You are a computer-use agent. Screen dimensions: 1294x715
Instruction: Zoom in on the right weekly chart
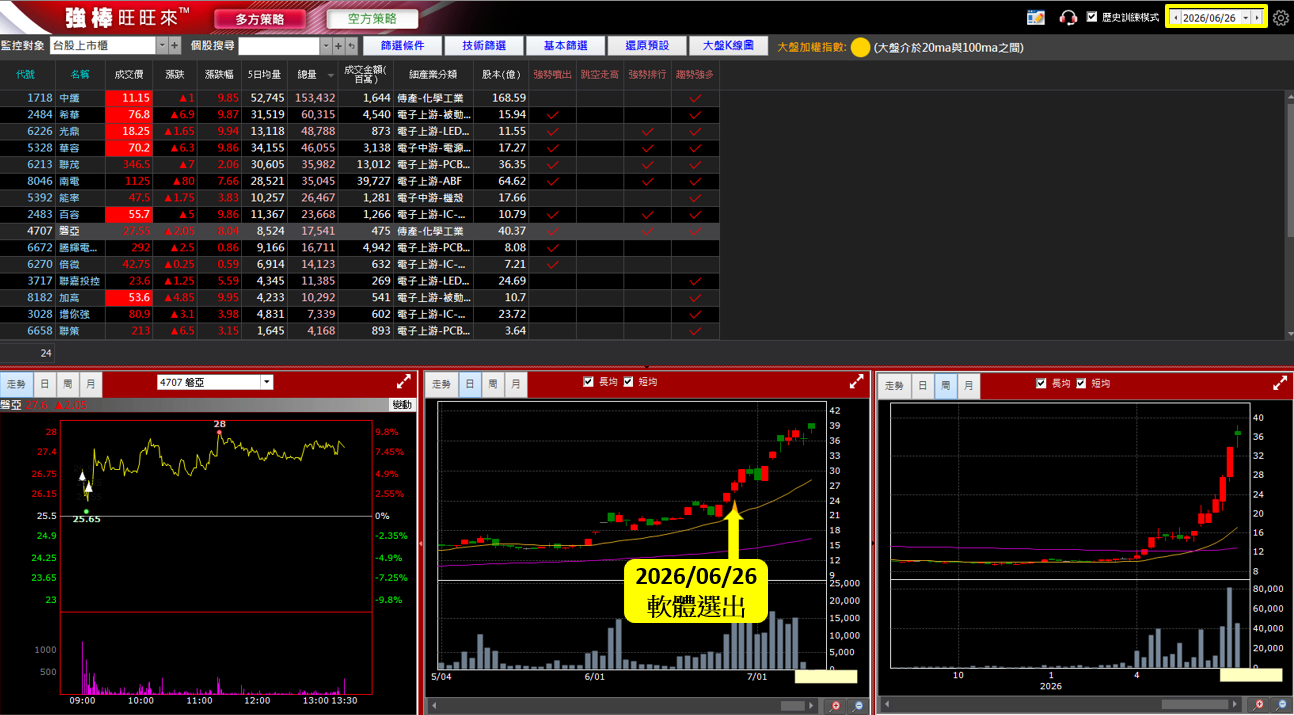pyautogui.click(x=1259, y=705)
